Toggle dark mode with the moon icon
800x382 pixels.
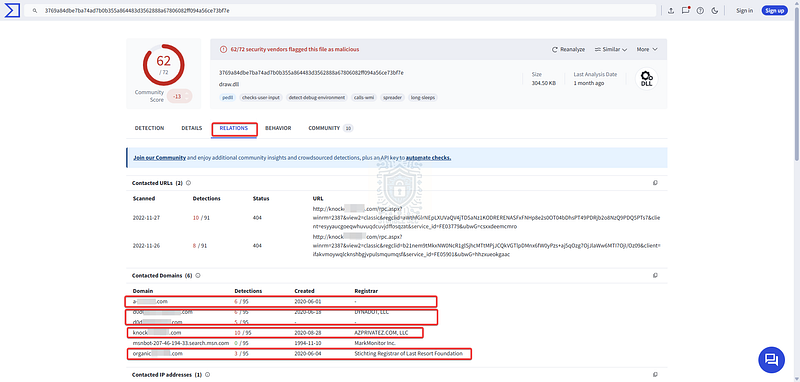coord(714,10)
